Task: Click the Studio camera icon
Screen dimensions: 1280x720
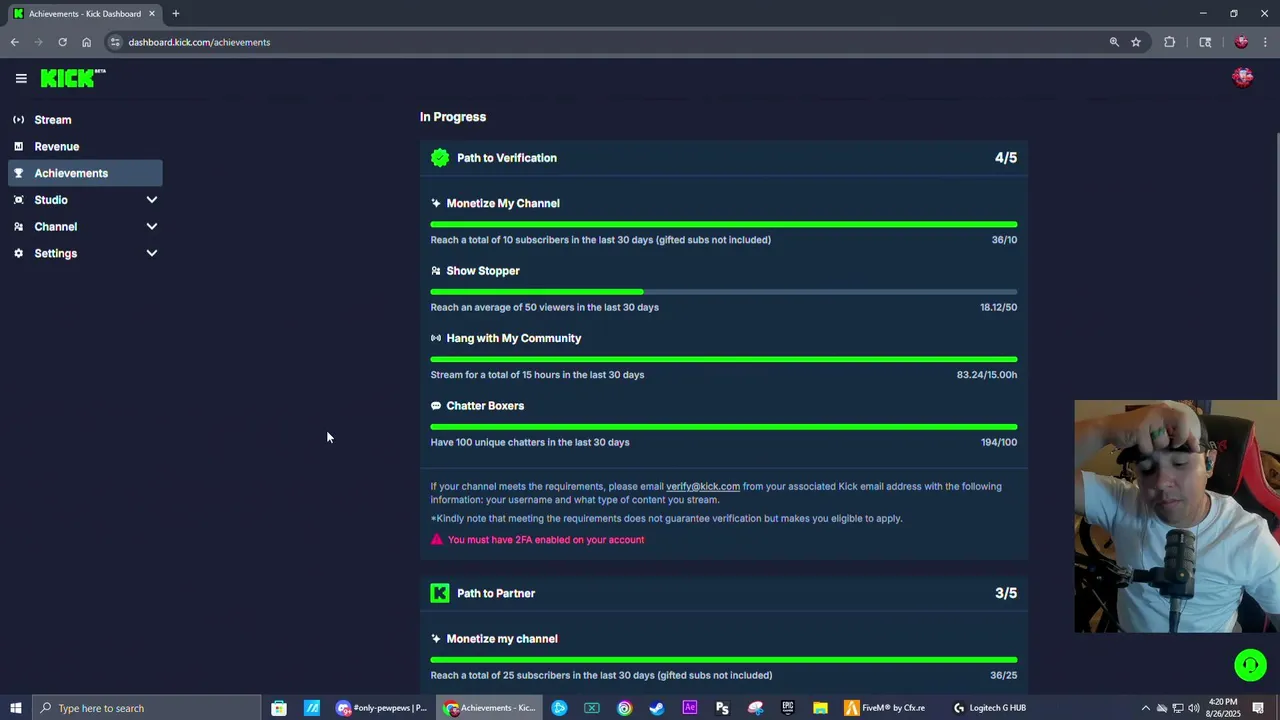Action: [x=18, y=200]
